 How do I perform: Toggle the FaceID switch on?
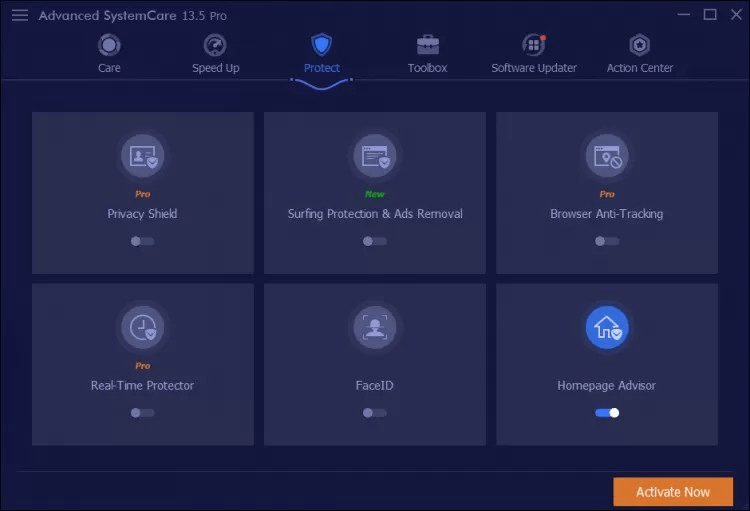pos(375,413)
